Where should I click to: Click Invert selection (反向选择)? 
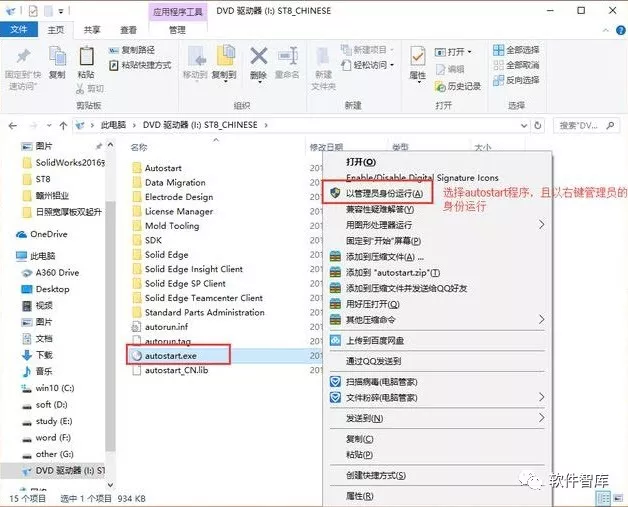tap(516, 80)
